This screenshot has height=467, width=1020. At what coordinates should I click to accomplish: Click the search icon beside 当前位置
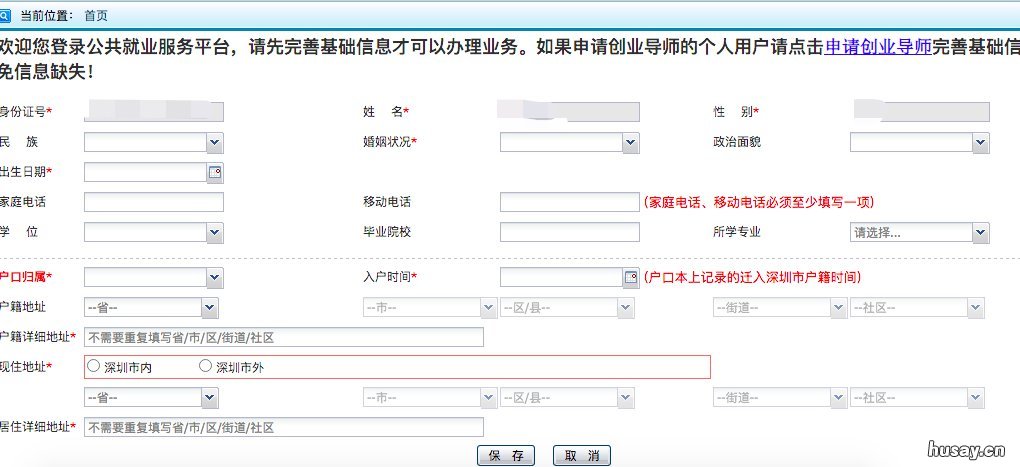[5, 16]
